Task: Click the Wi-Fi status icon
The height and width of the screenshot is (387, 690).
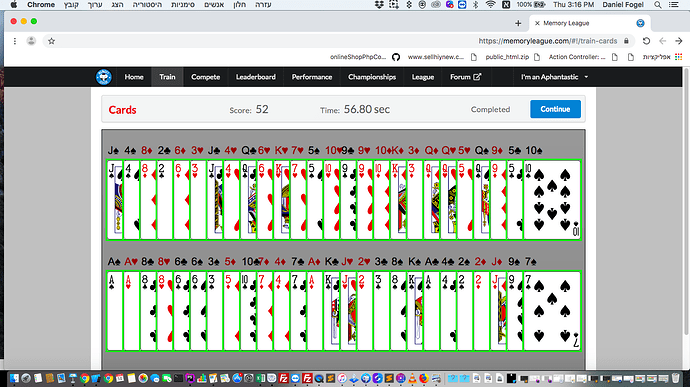Action: pyautogui.click(x=490, y=5)
